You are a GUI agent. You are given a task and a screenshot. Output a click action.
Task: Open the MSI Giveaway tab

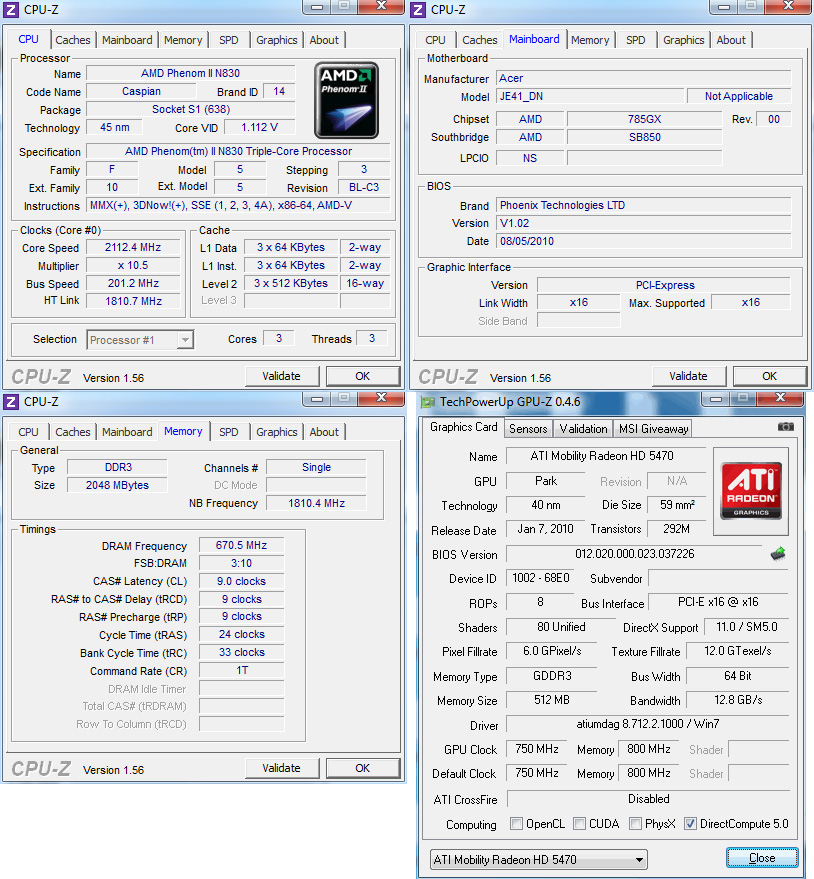point(653,429)
